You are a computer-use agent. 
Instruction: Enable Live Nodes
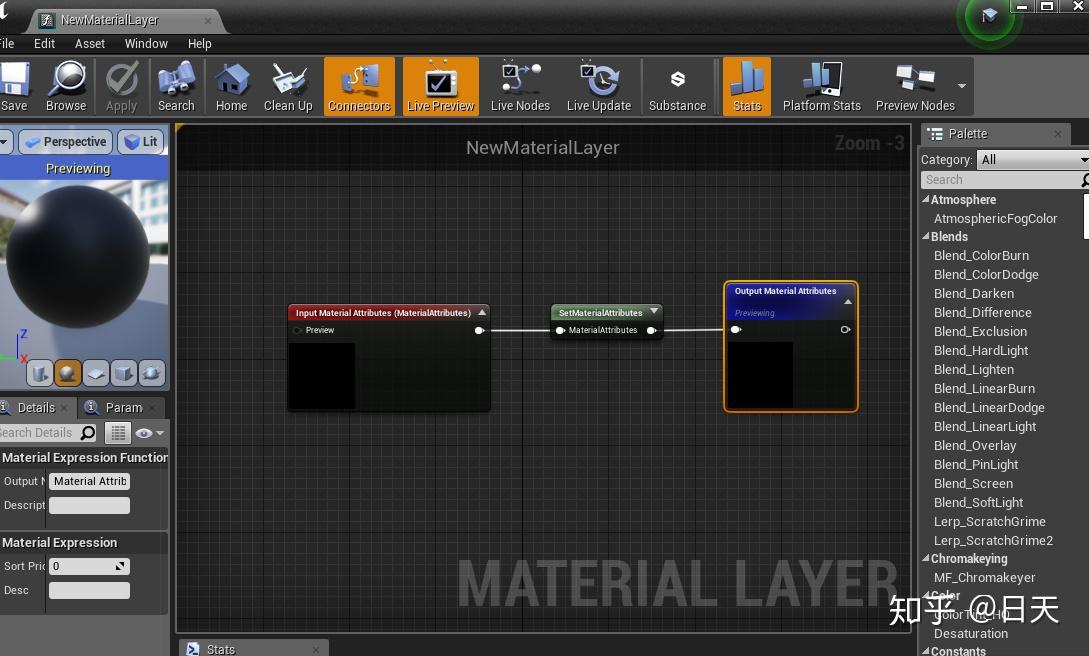point(519,86)
